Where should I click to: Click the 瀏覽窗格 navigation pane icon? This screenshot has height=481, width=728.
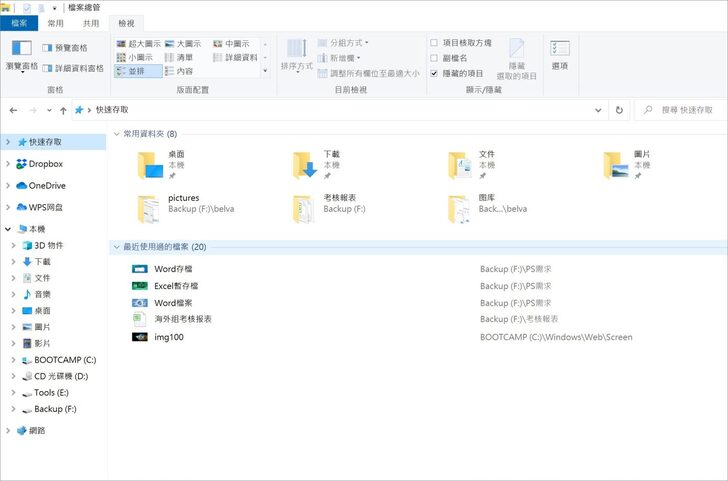(x=21, y=48)
